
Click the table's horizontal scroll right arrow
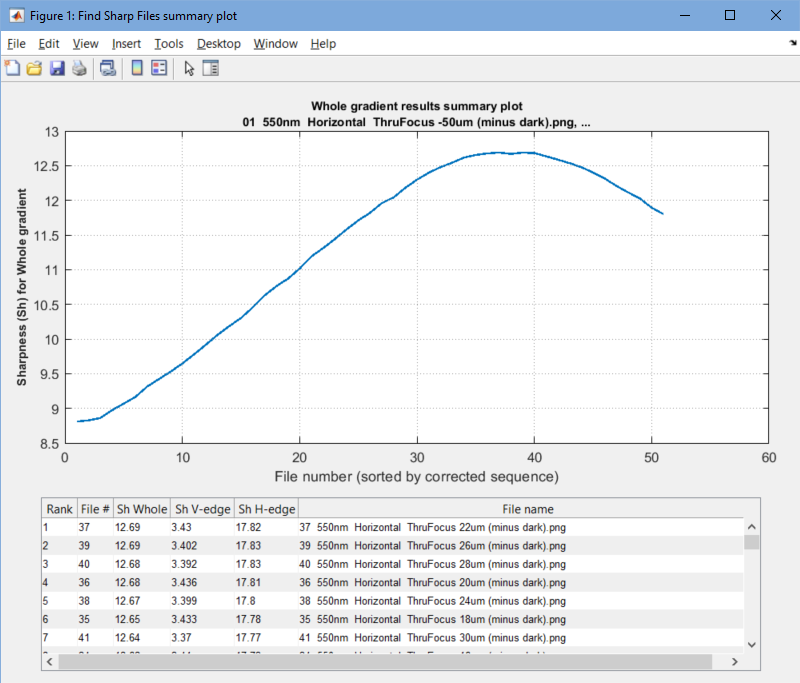[735, 662]
